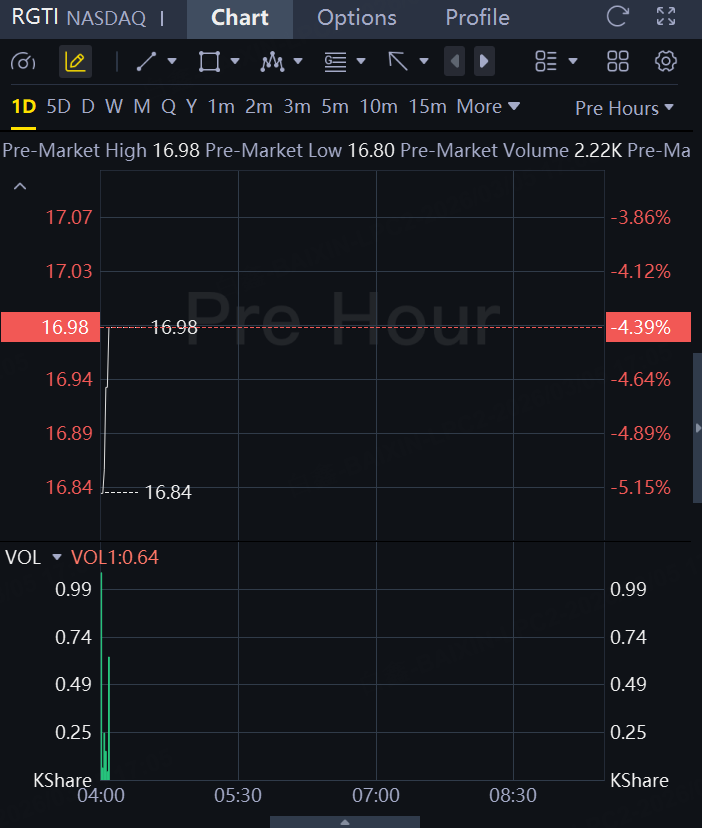This screenshot has width=702, height=828.
Task: Select the rectangle shape tool
Action: pyautogui.click(x=209, y=62)
